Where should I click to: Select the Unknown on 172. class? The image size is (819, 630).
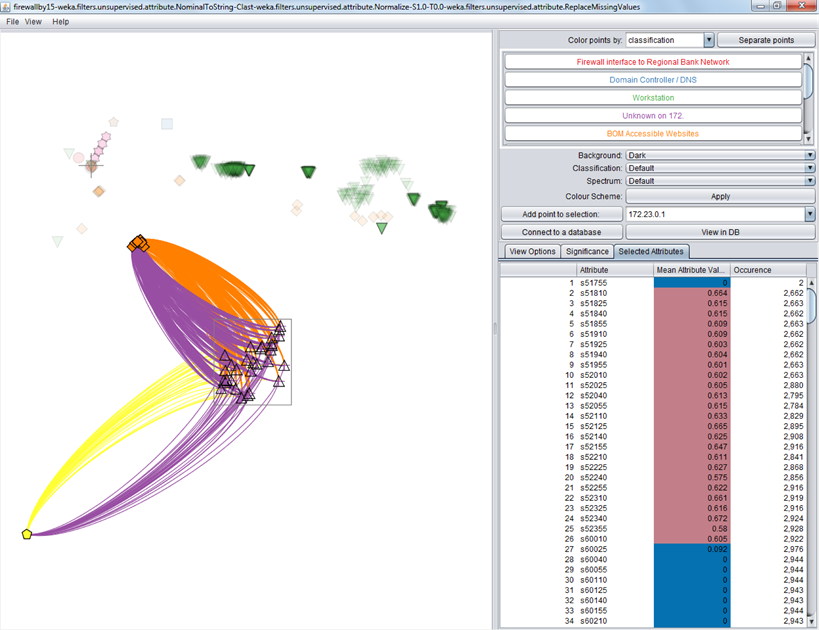[x=653, y=115]
